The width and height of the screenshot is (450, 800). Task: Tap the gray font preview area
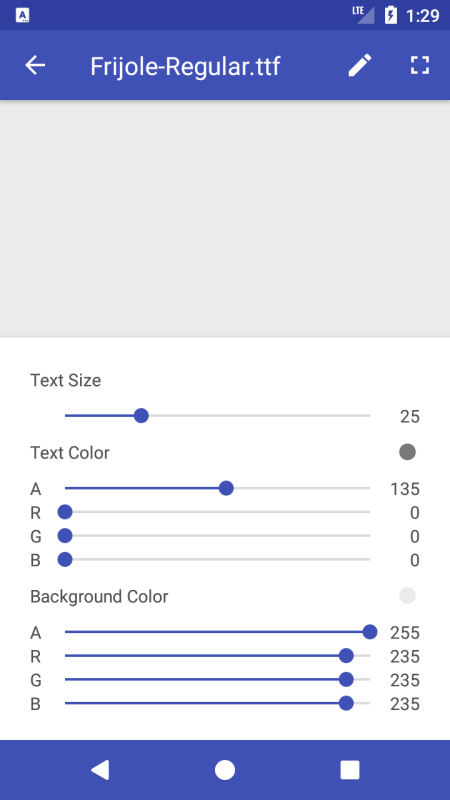[x=225, y=218]
